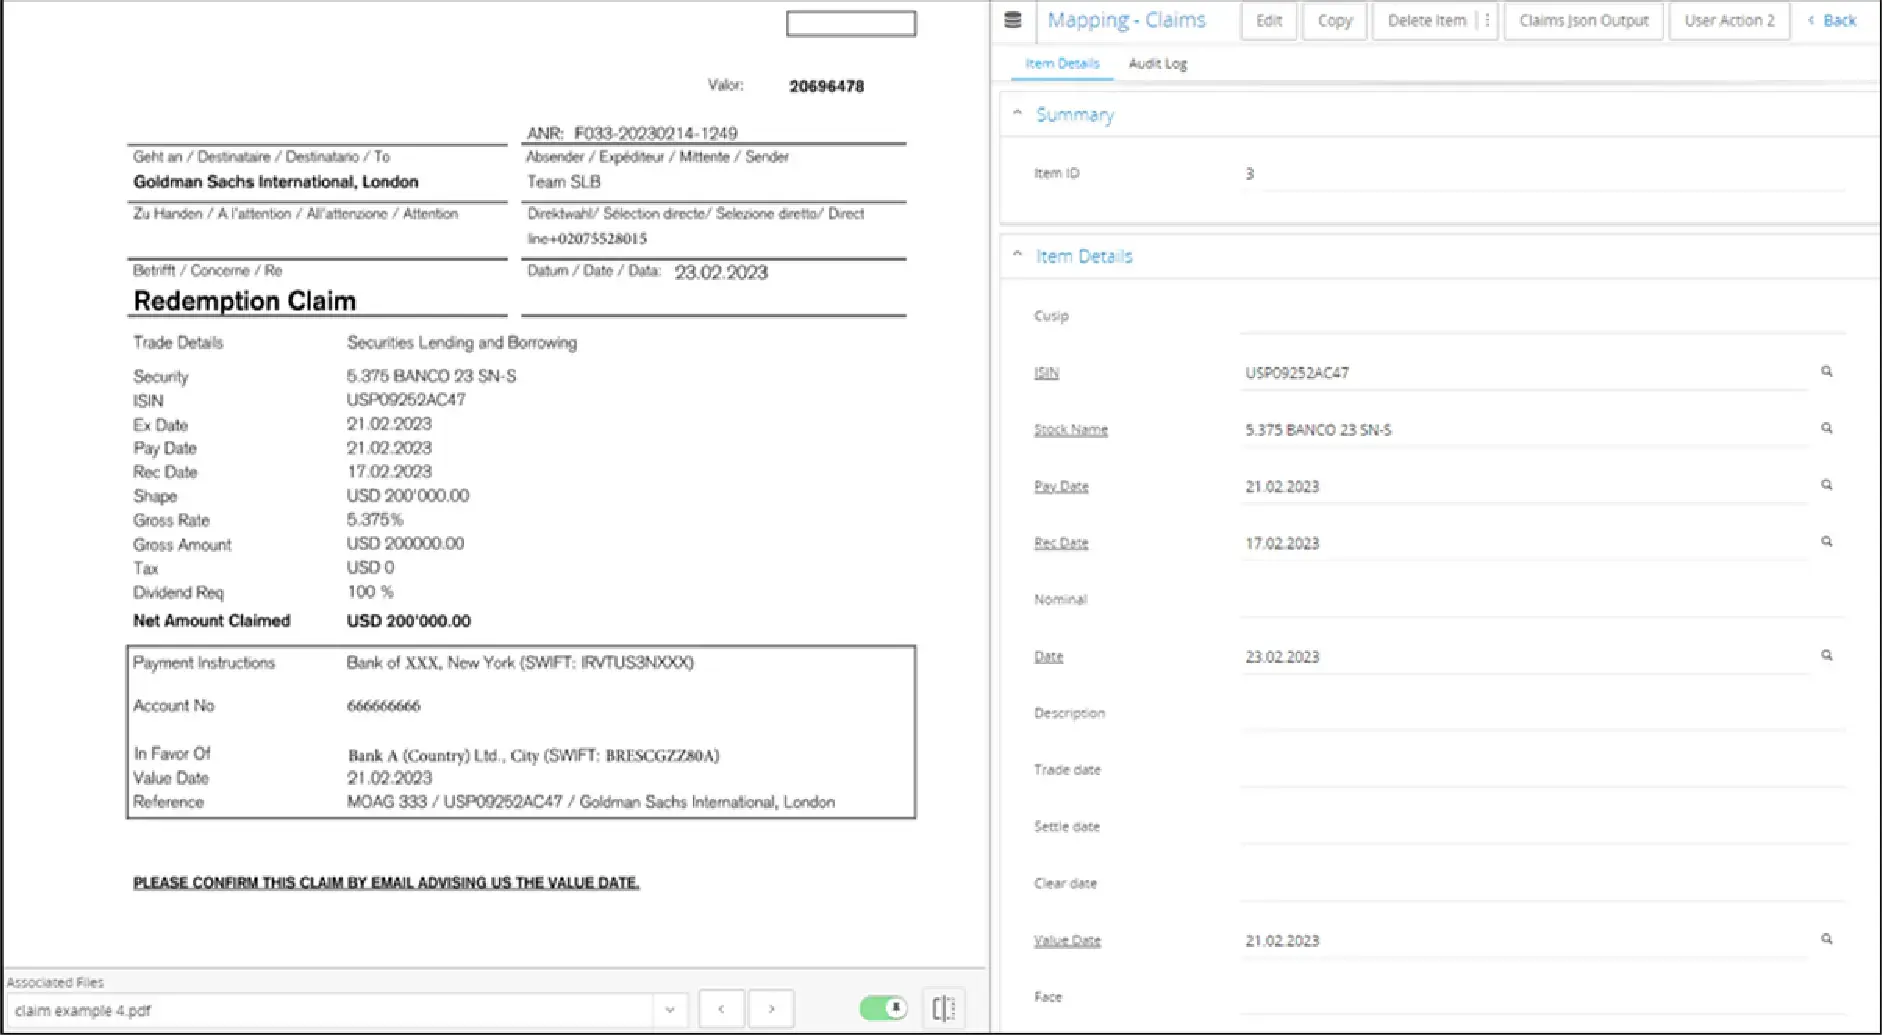Click the split-view icon at bottom right
The height and width of the screenshot is (1035, 1882).
coord(942,1009)
